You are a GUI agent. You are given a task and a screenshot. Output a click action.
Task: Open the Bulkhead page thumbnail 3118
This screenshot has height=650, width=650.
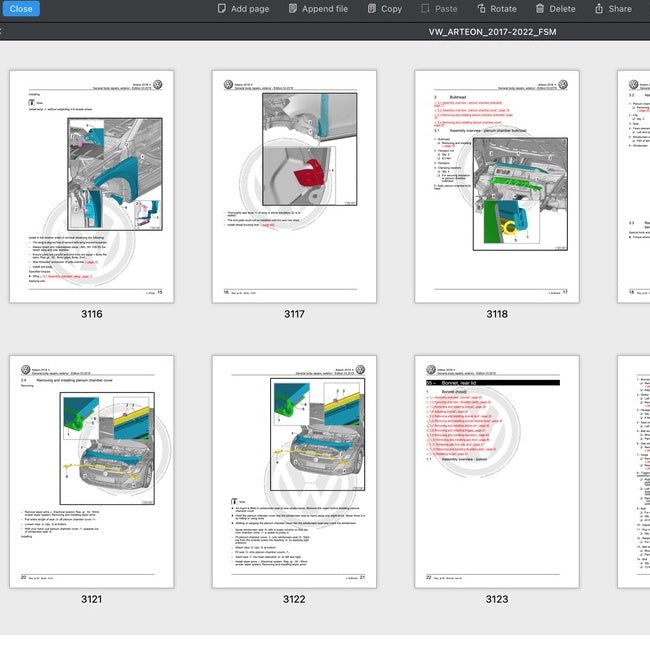(497, 186)
